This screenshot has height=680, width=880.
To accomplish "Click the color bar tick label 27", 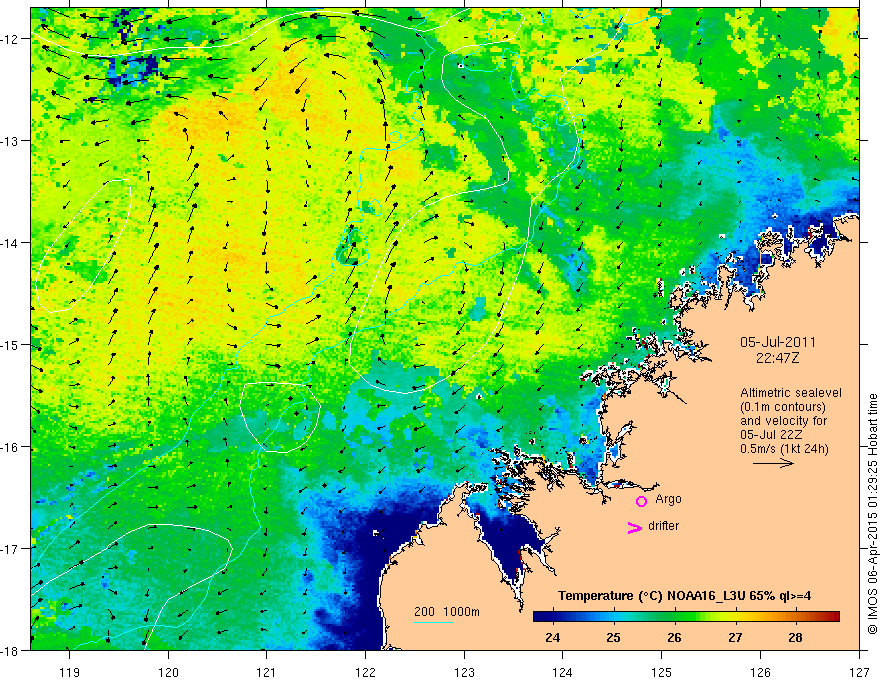I will point(735,637).
